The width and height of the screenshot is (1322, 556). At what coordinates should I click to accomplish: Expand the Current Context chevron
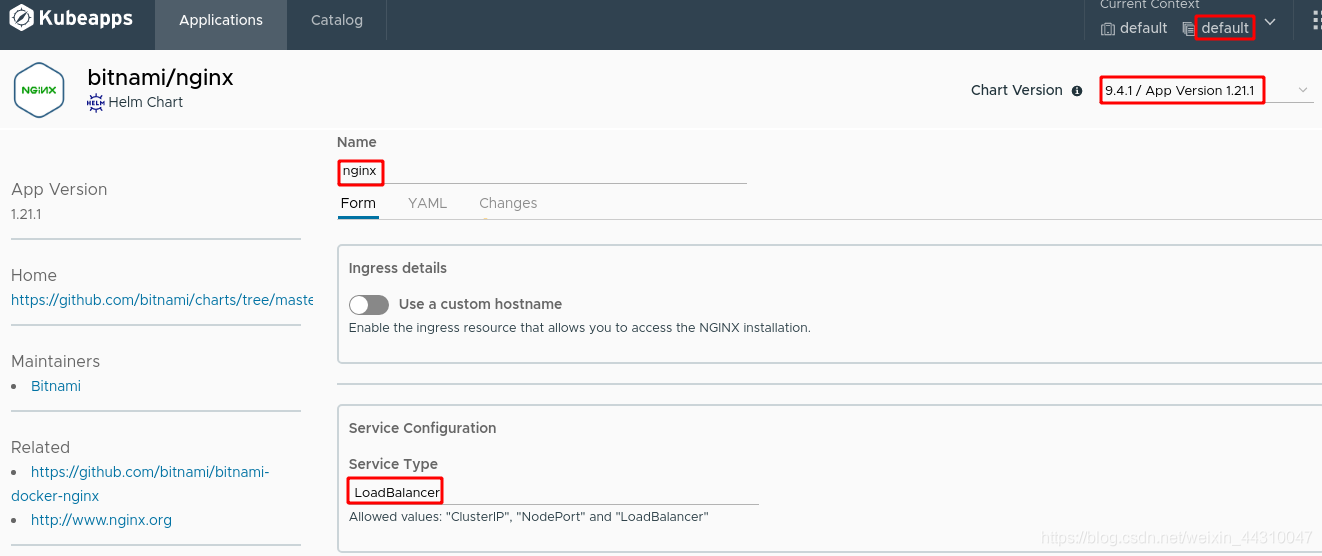point(1270,22)
